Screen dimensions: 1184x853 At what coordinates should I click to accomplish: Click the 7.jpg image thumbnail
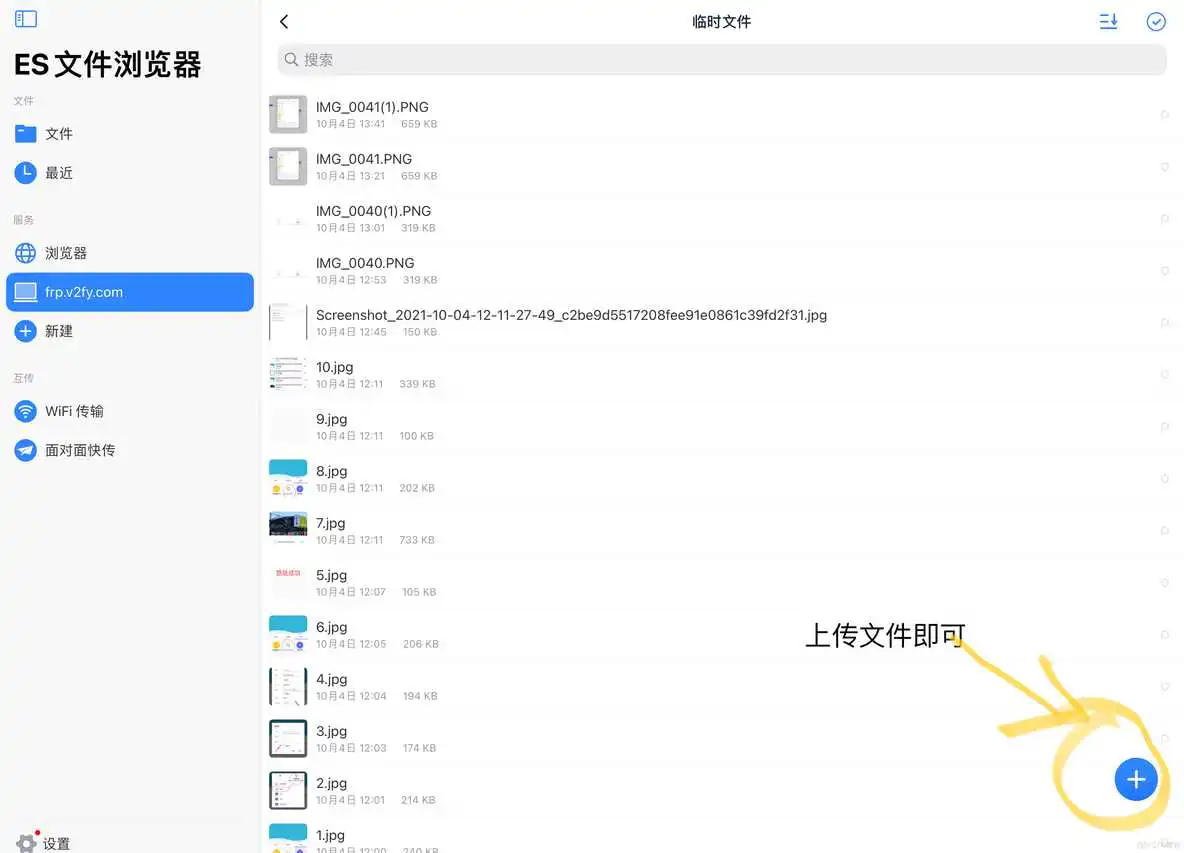[x=287, y=530]
